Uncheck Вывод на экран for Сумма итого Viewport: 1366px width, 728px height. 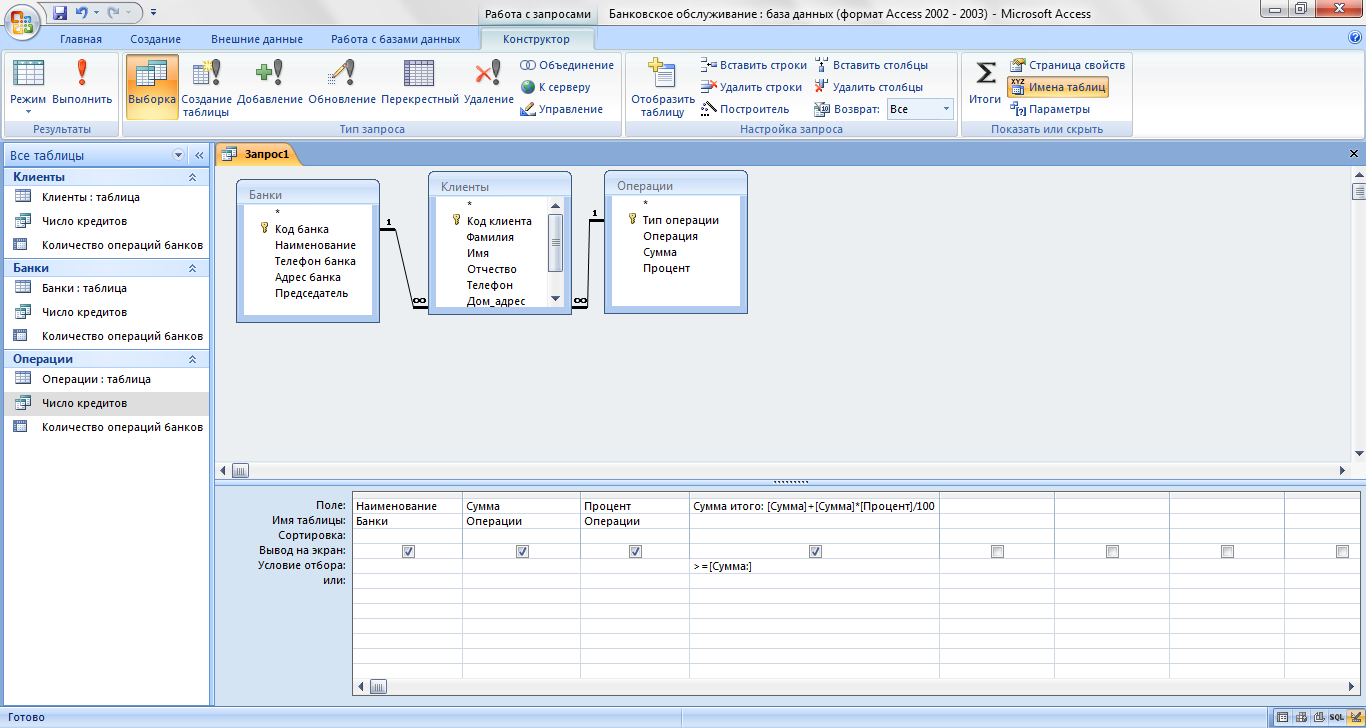coord(815,551)
